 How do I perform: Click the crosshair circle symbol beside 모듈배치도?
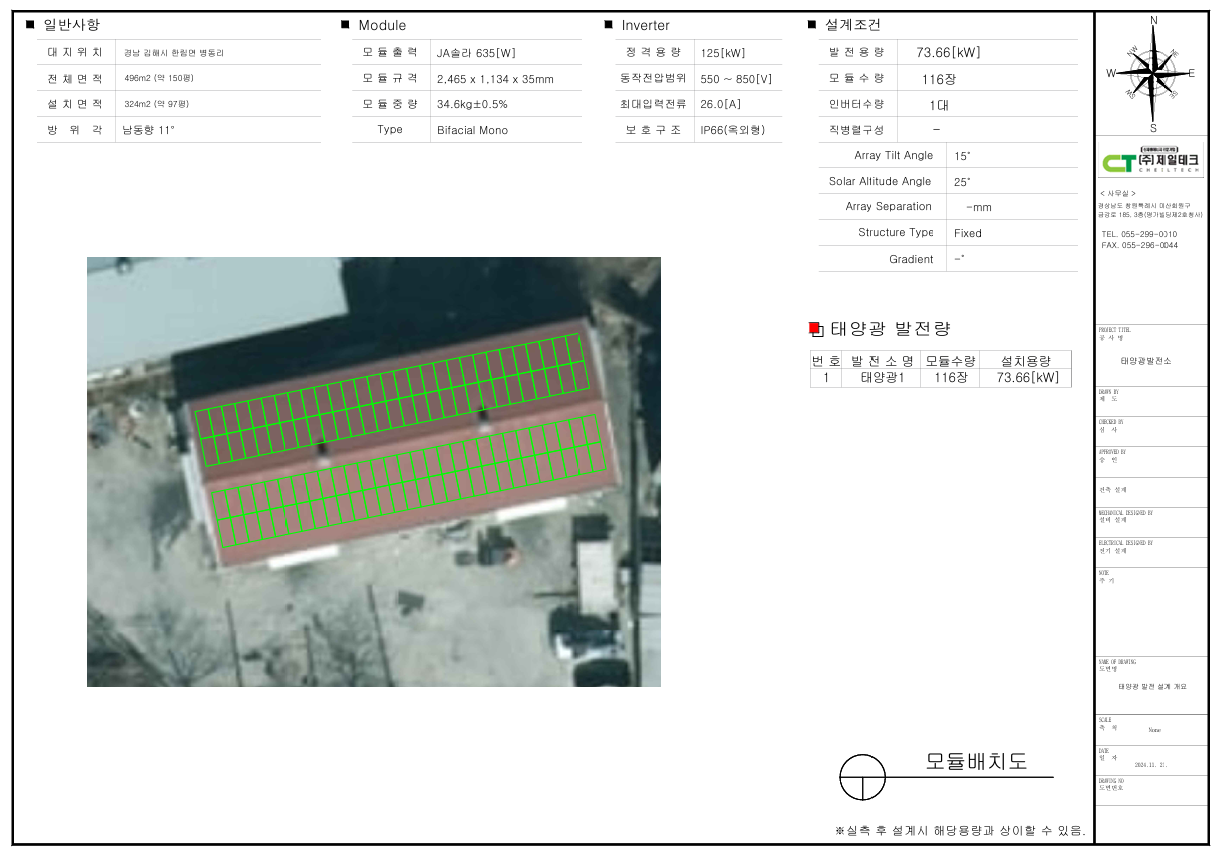click(x=862, y=777)
